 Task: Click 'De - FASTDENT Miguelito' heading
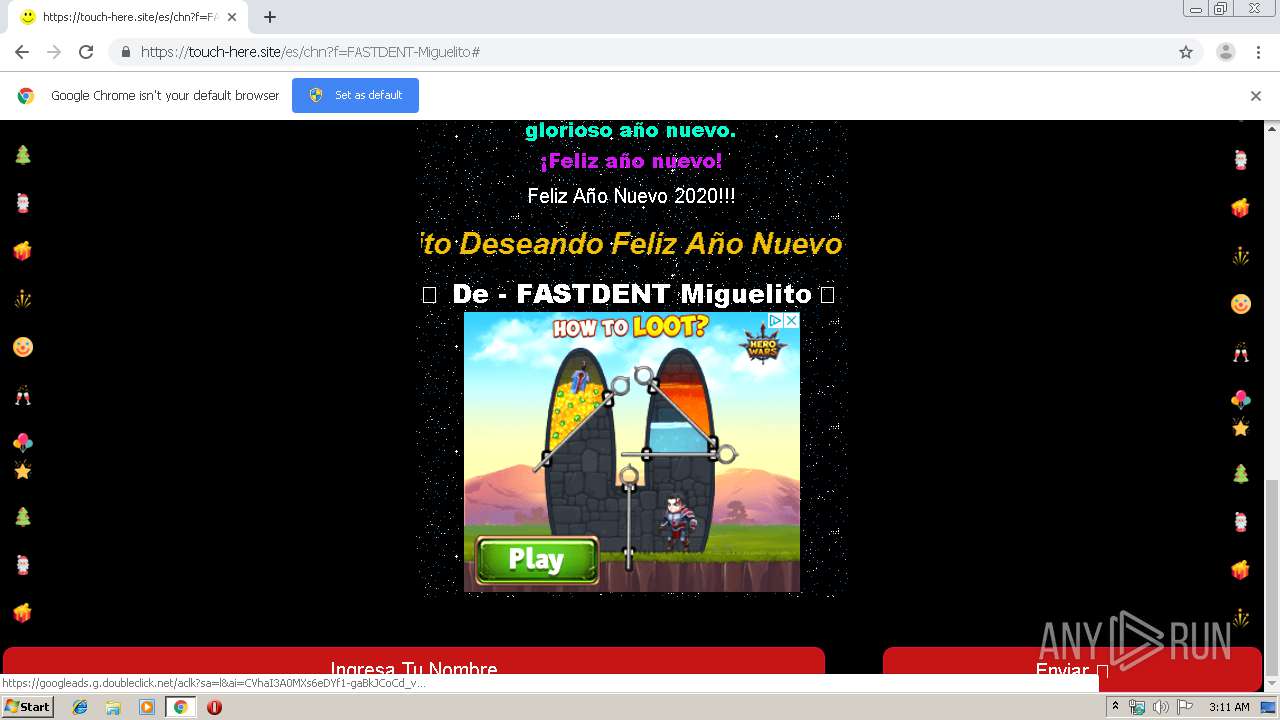click(631, 294)
